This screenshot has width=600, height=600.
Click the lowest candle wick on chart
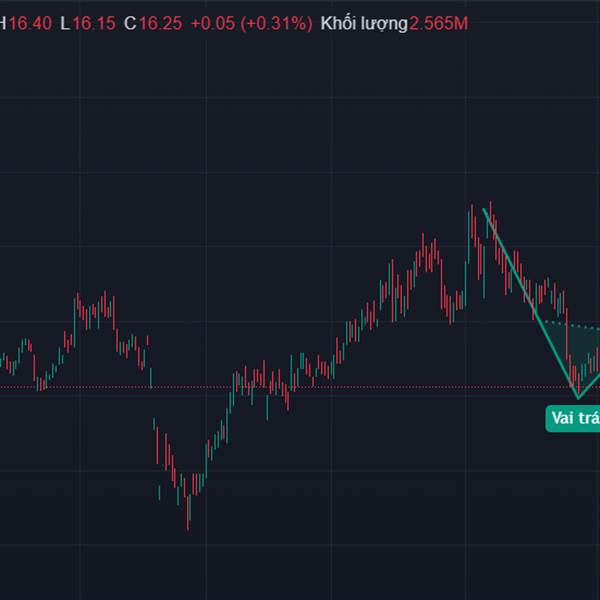pos(188,523)
